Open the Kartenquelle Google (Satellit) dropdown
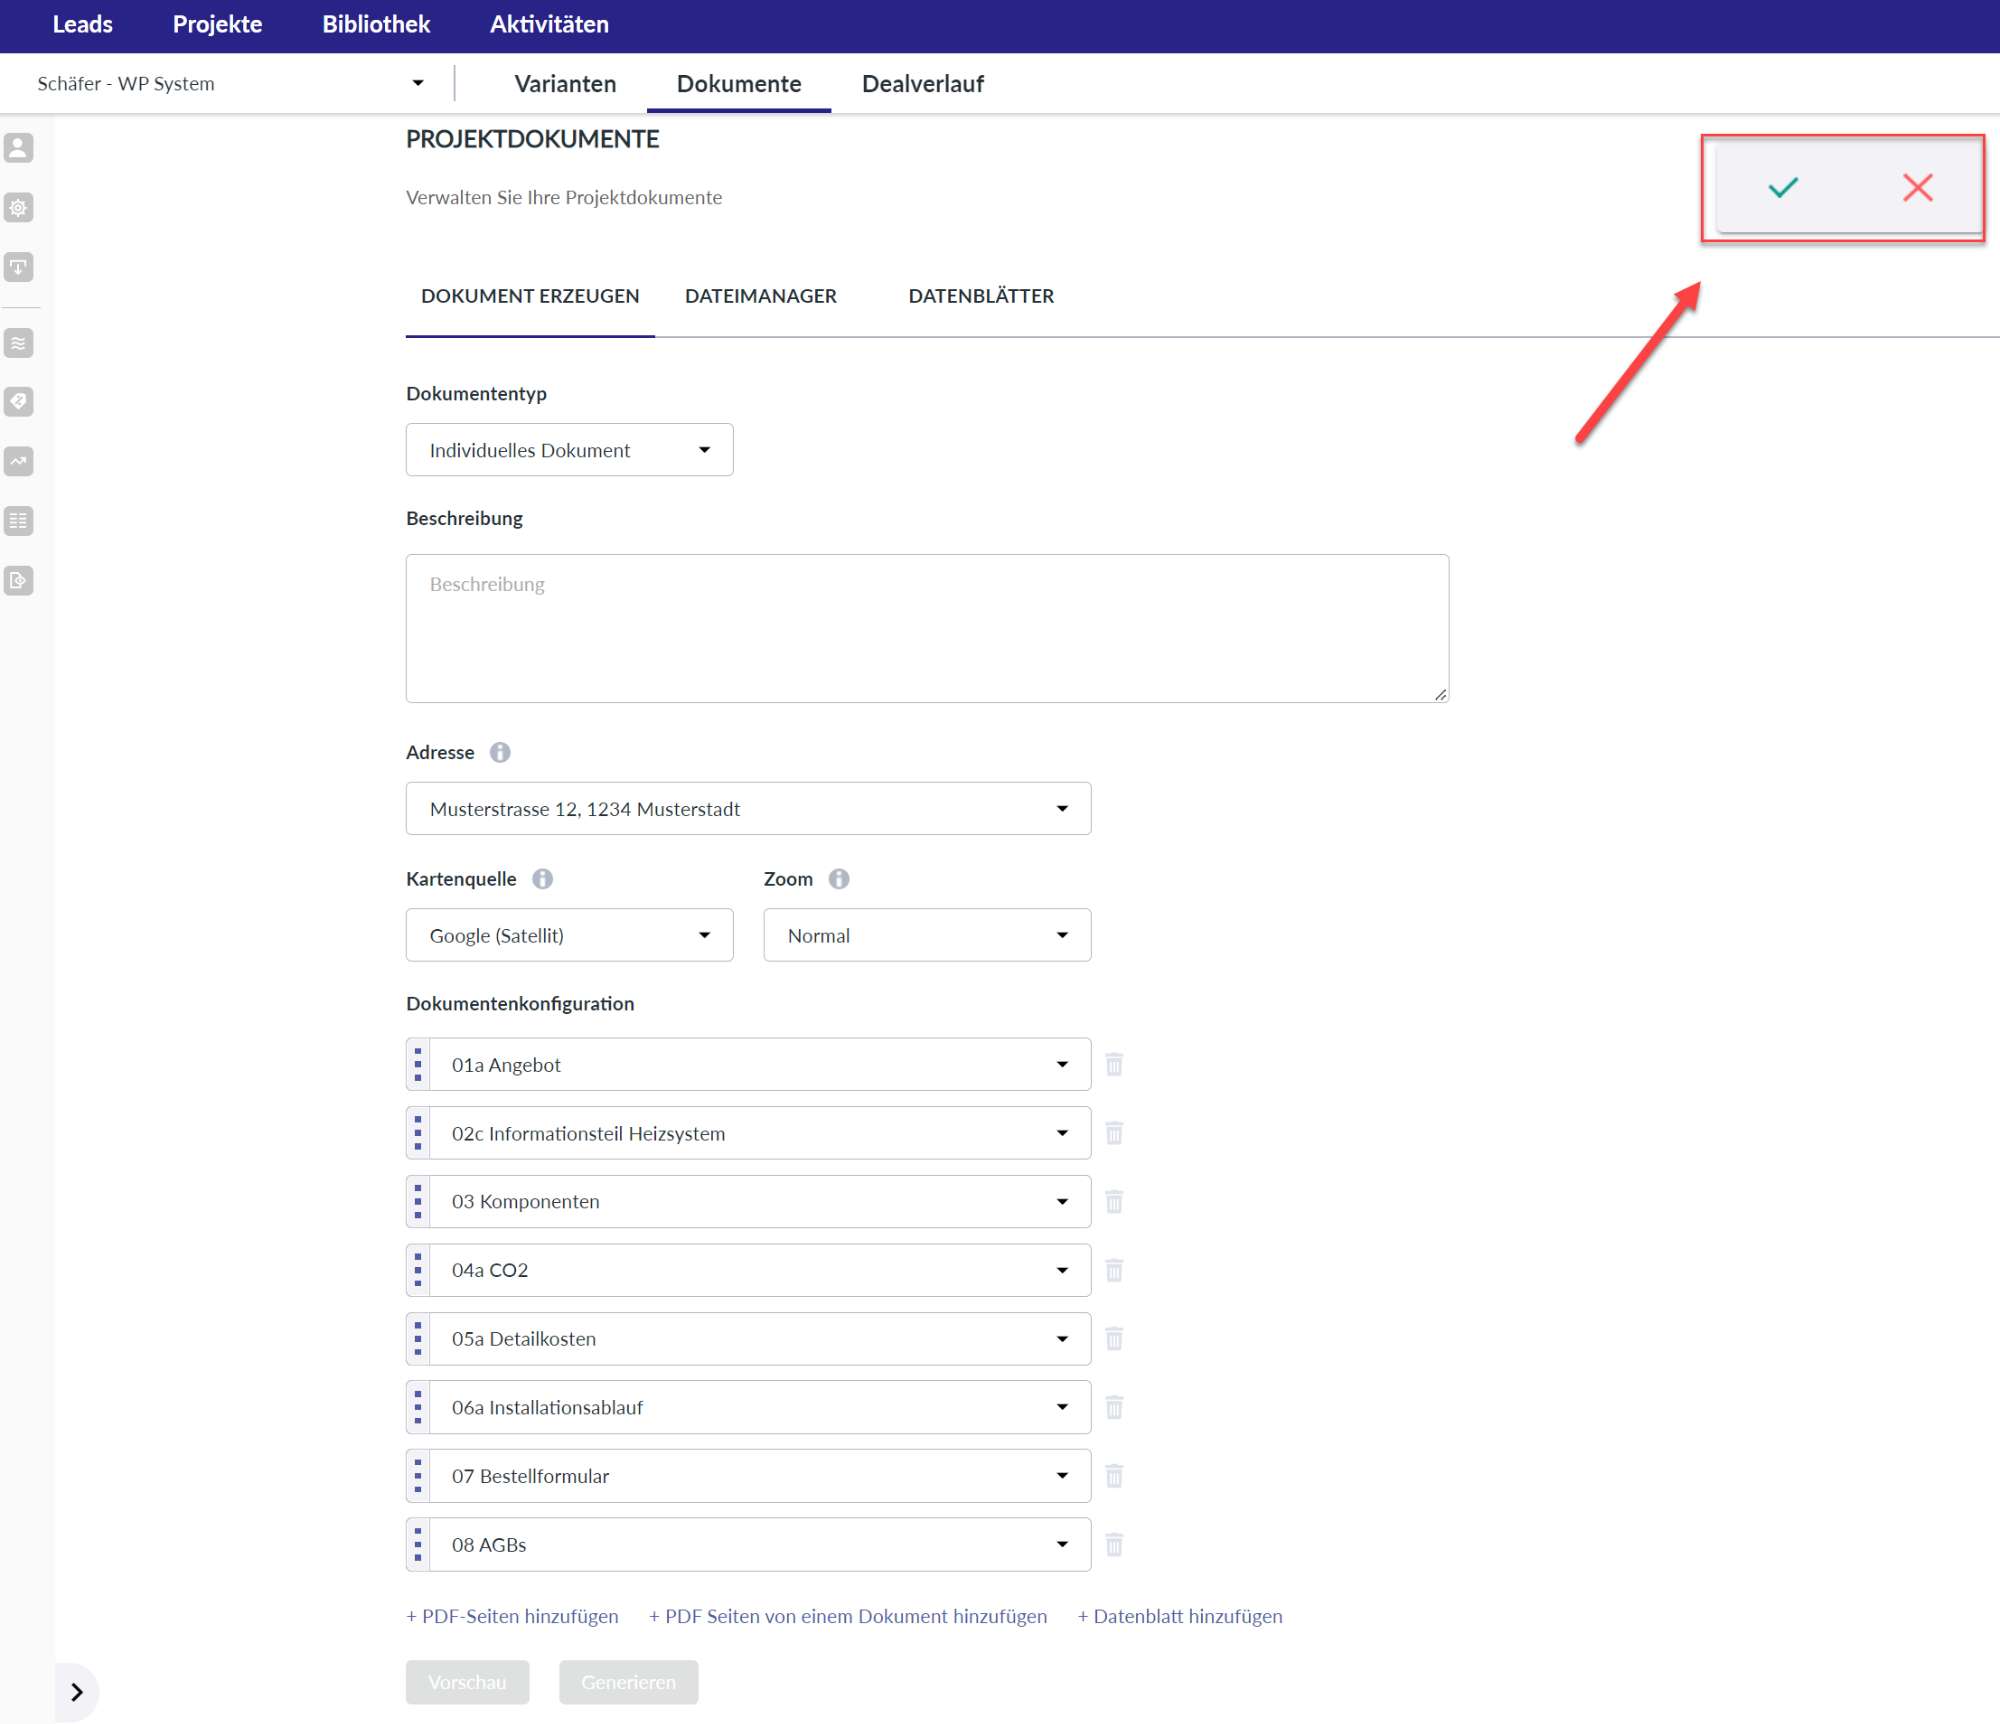Screen dimensions: 2000x1724 (569, 935)
